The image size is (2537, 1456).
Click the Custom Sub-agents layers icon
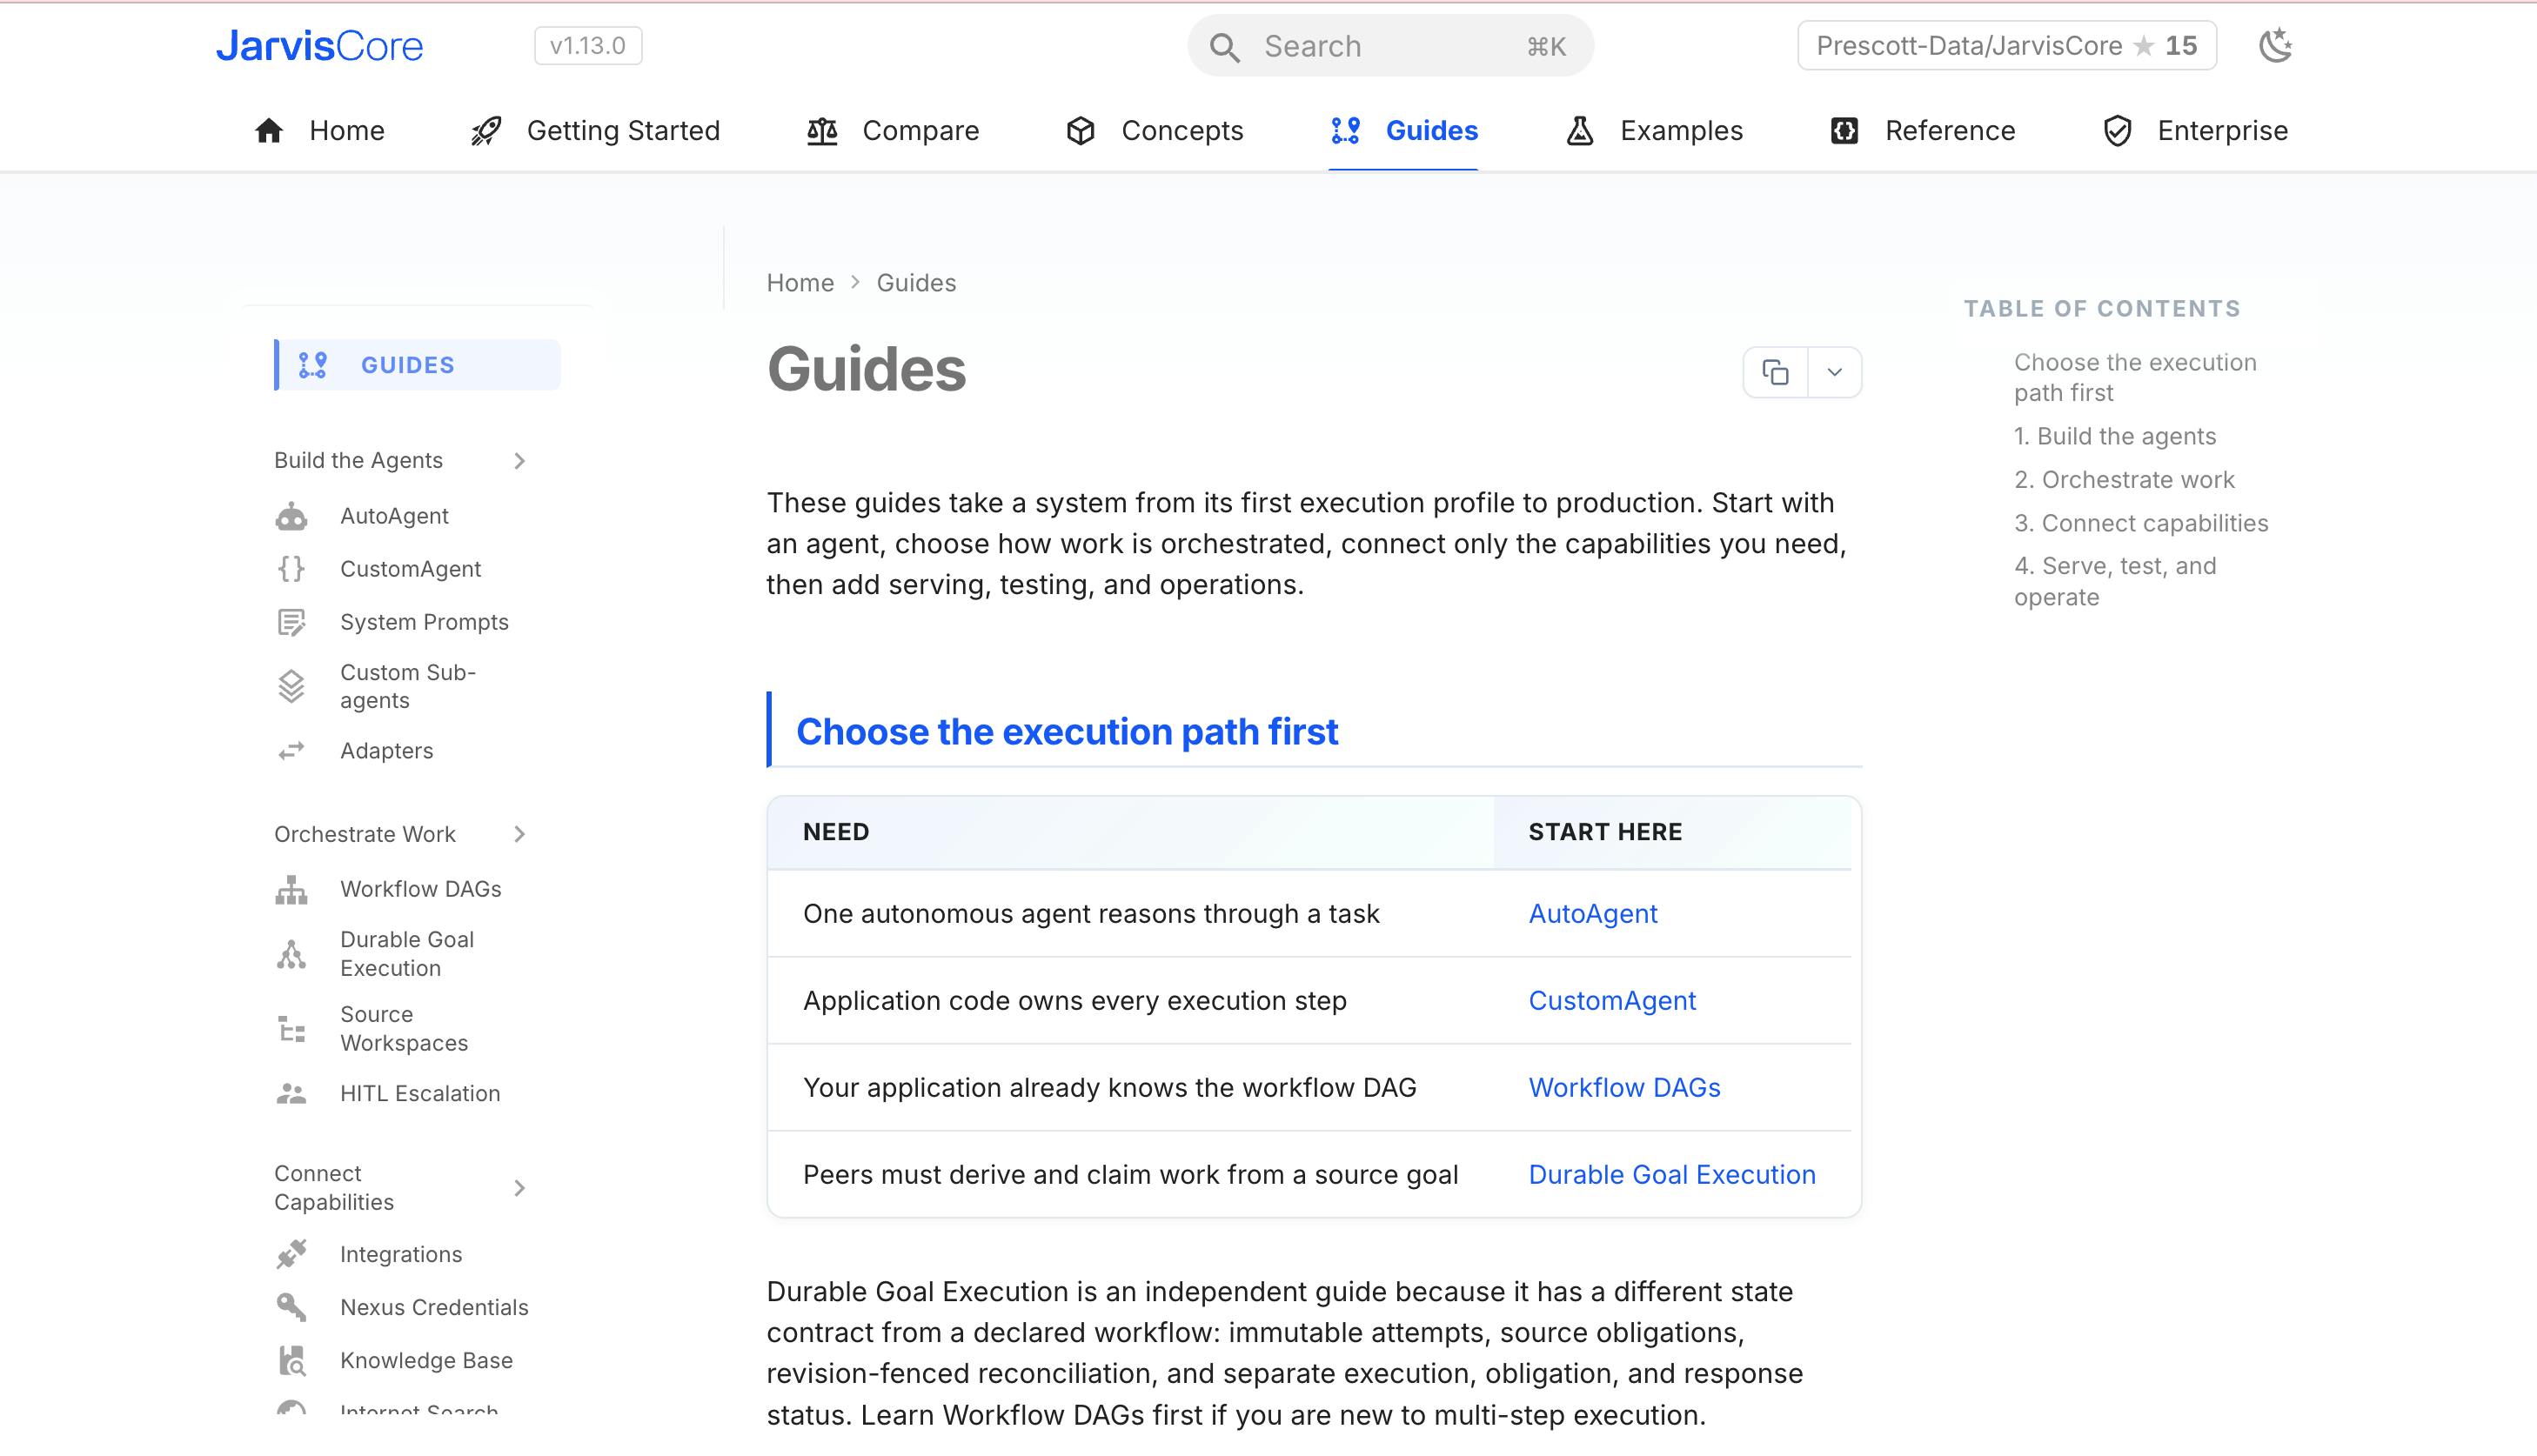pyautogui.click(x=291, y=686)
